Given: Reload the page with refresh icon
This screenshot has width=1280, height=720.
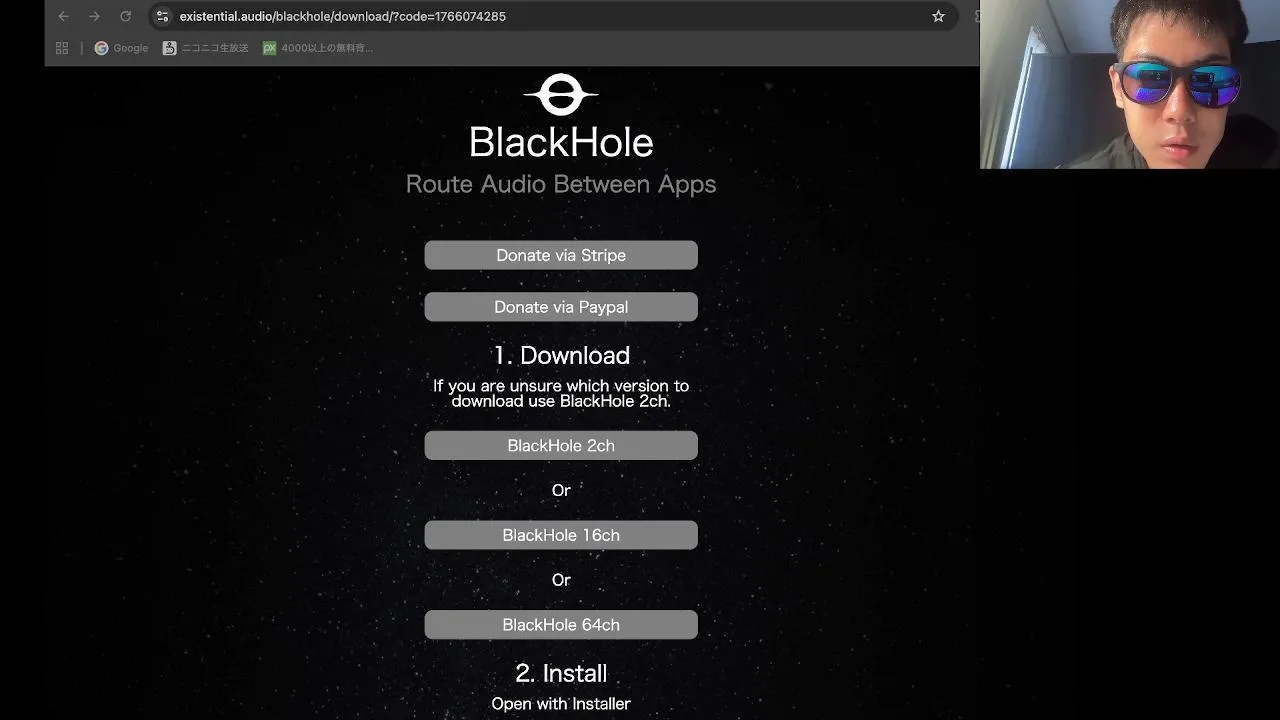Looking at the screenshot, I should (x=125, y=16).
